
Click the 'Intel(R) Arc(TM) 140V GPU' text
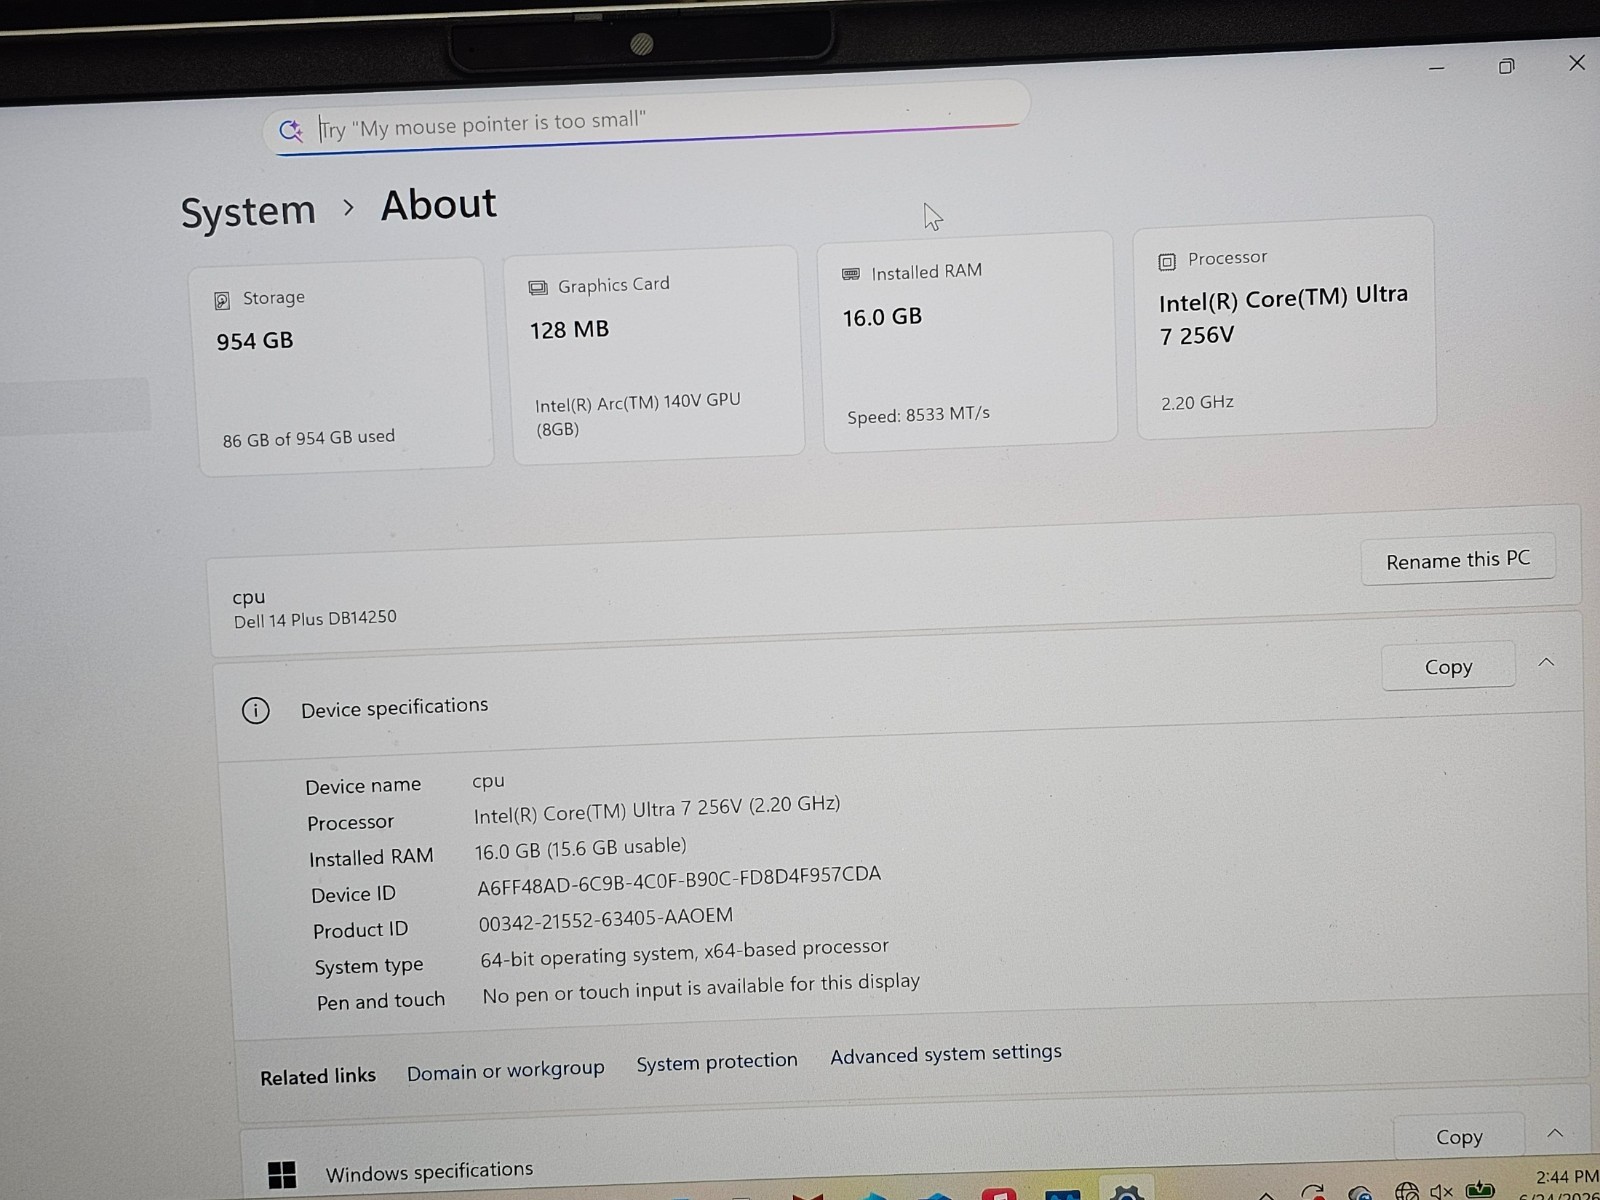[x=638, y=415]
